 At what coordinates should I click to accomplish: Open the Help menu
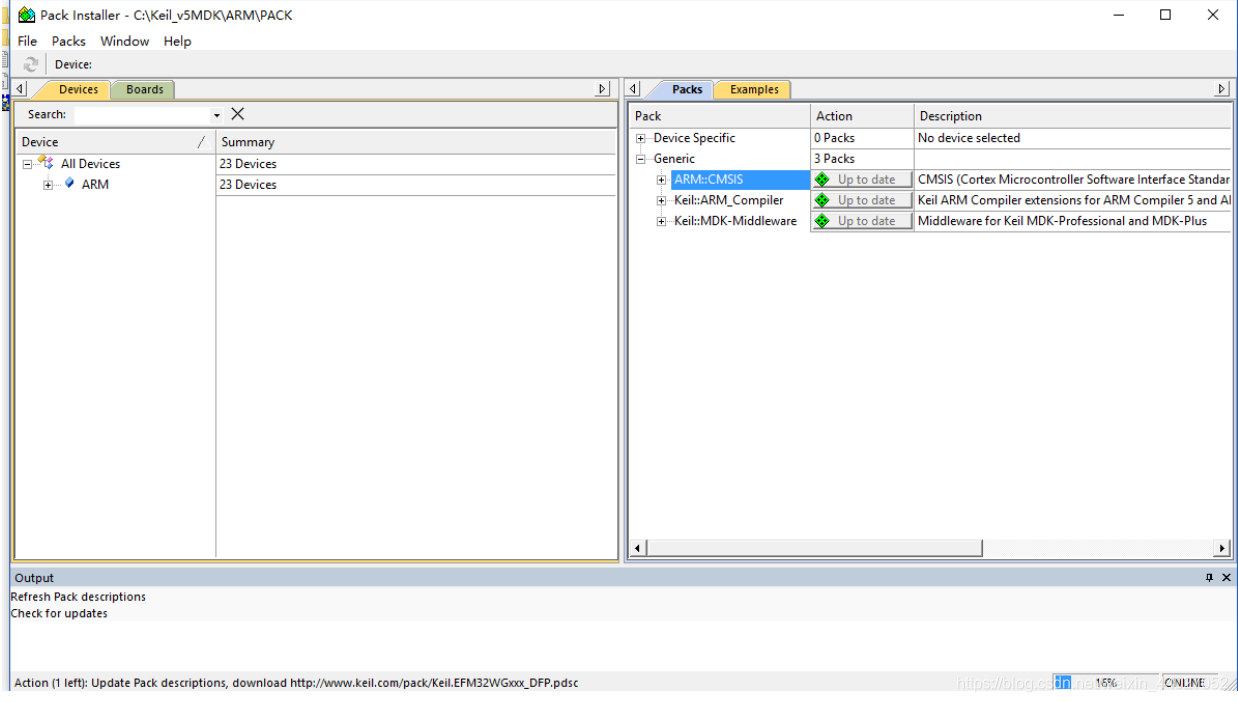click(178, 41)
